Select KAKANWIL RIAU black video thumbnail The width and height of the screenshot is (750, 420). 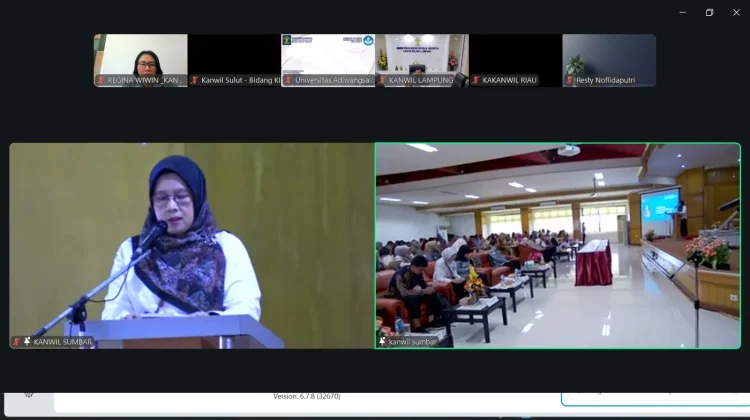[516, 60]
